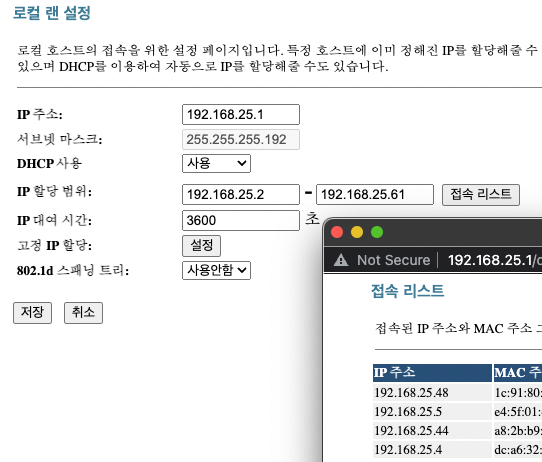Image resolution: width=542 pixels, height=462 pixels.
Task: Click the 접속 리스트 heading in popup
Action: click(x=408, y=291)
